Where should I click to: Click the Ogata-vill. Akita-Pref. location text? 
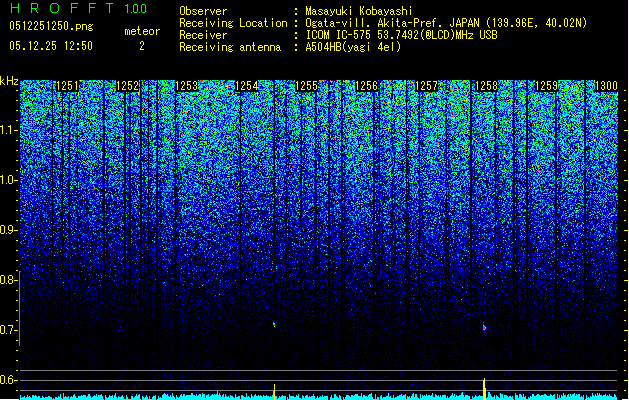click(446, 23)
